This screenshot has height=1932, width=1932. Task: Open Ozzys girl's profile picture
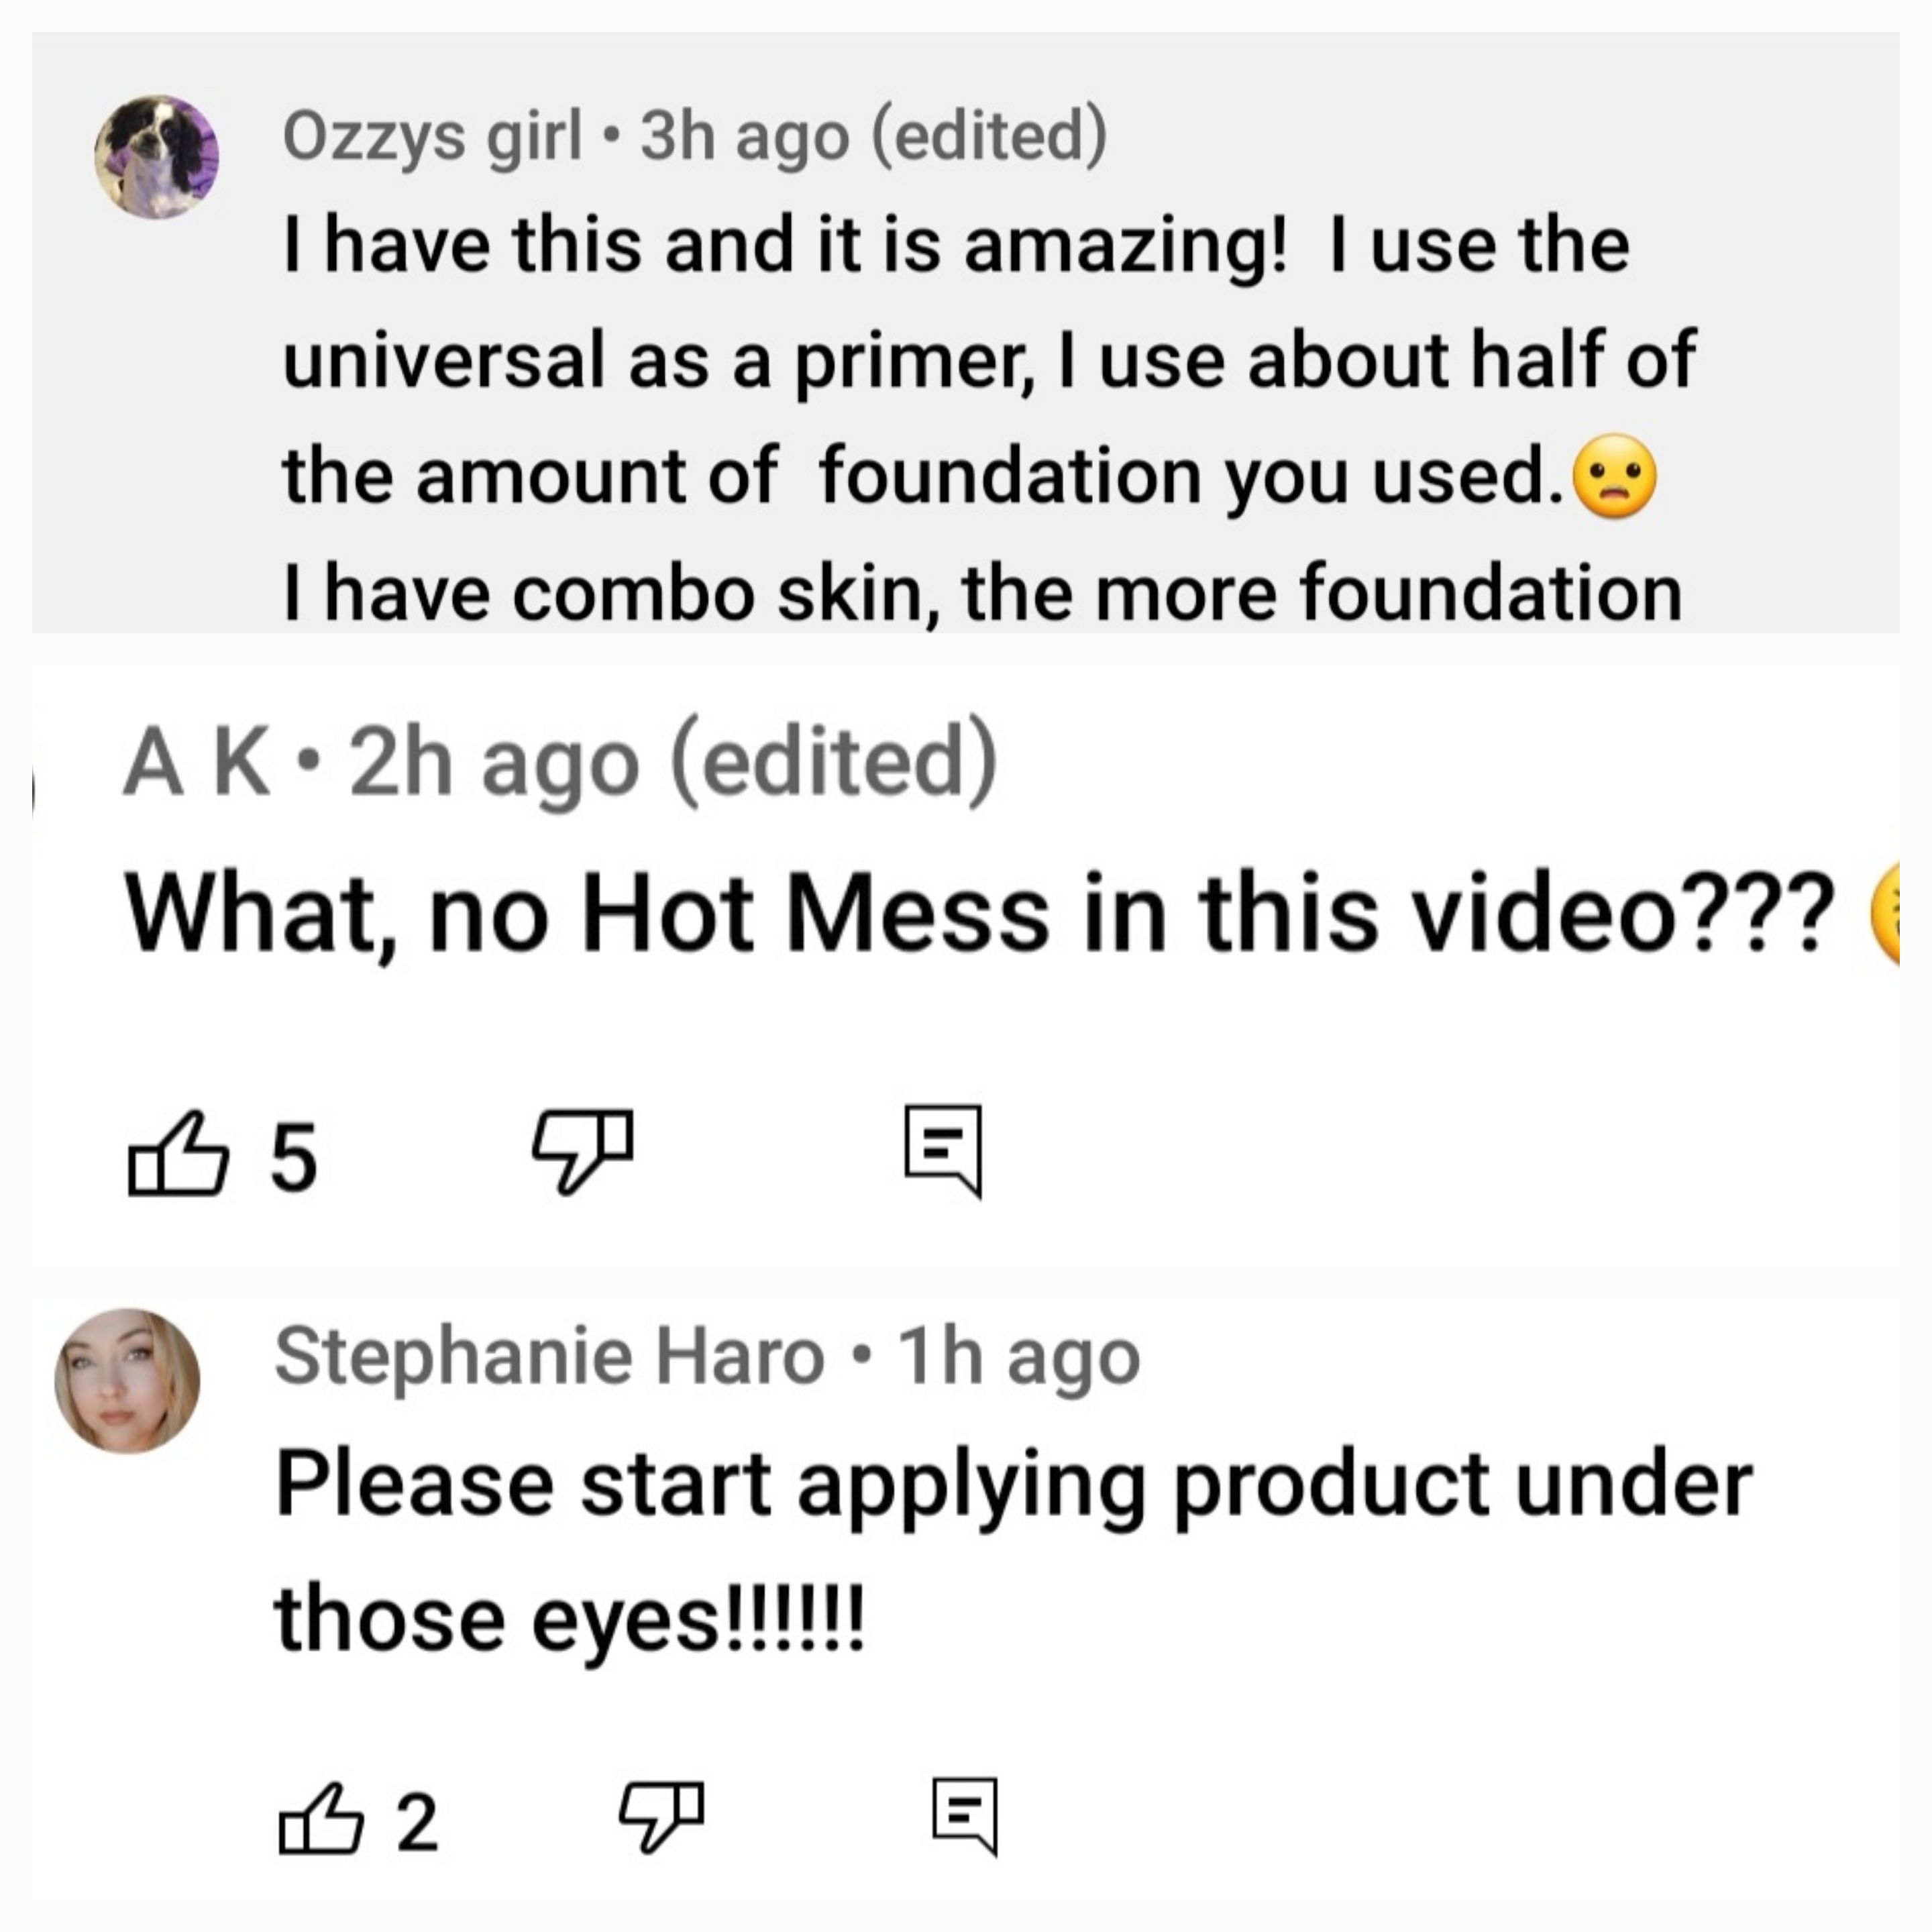[157, 157]
